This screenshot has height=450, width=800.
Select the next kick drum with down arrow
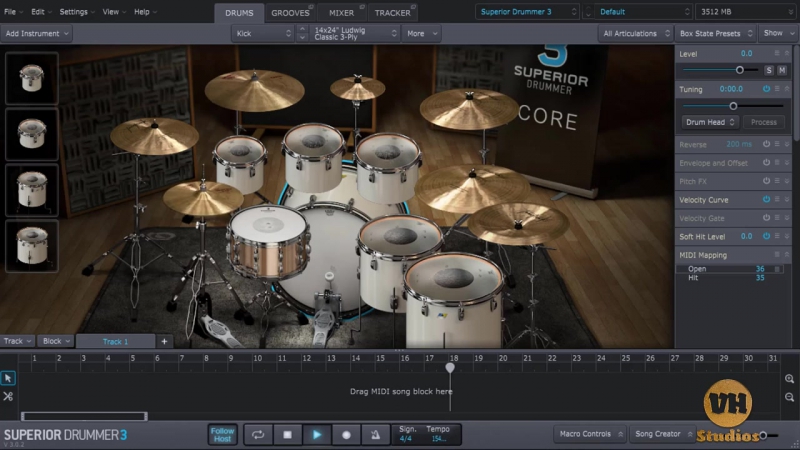tap(302, 38)
